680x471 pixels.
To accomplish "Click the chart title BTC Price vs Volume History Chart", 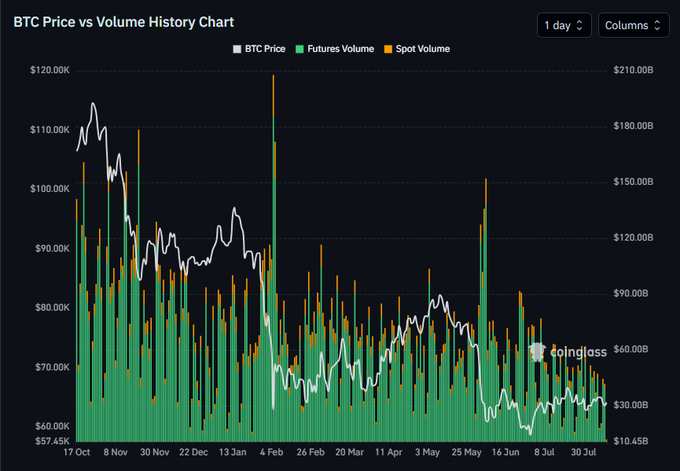I will 124,22.
